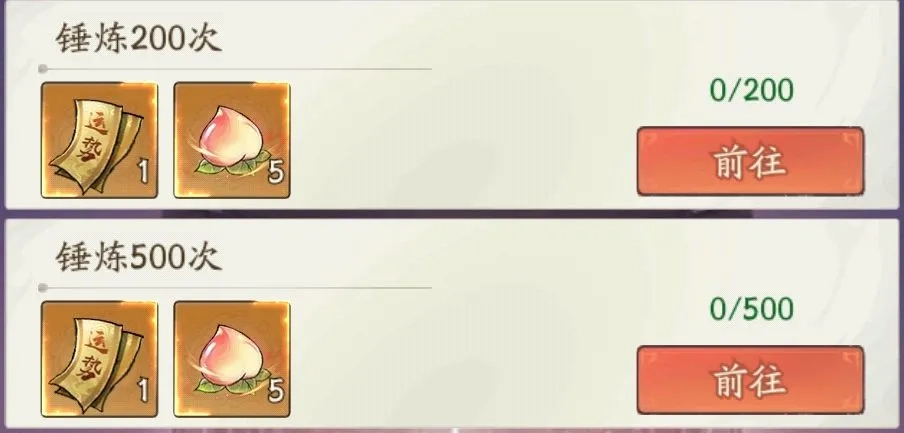This screenshot has width=904, height=433.
Task: Tap 前往 button for the 500 forging task
Action: coord(750,380)
